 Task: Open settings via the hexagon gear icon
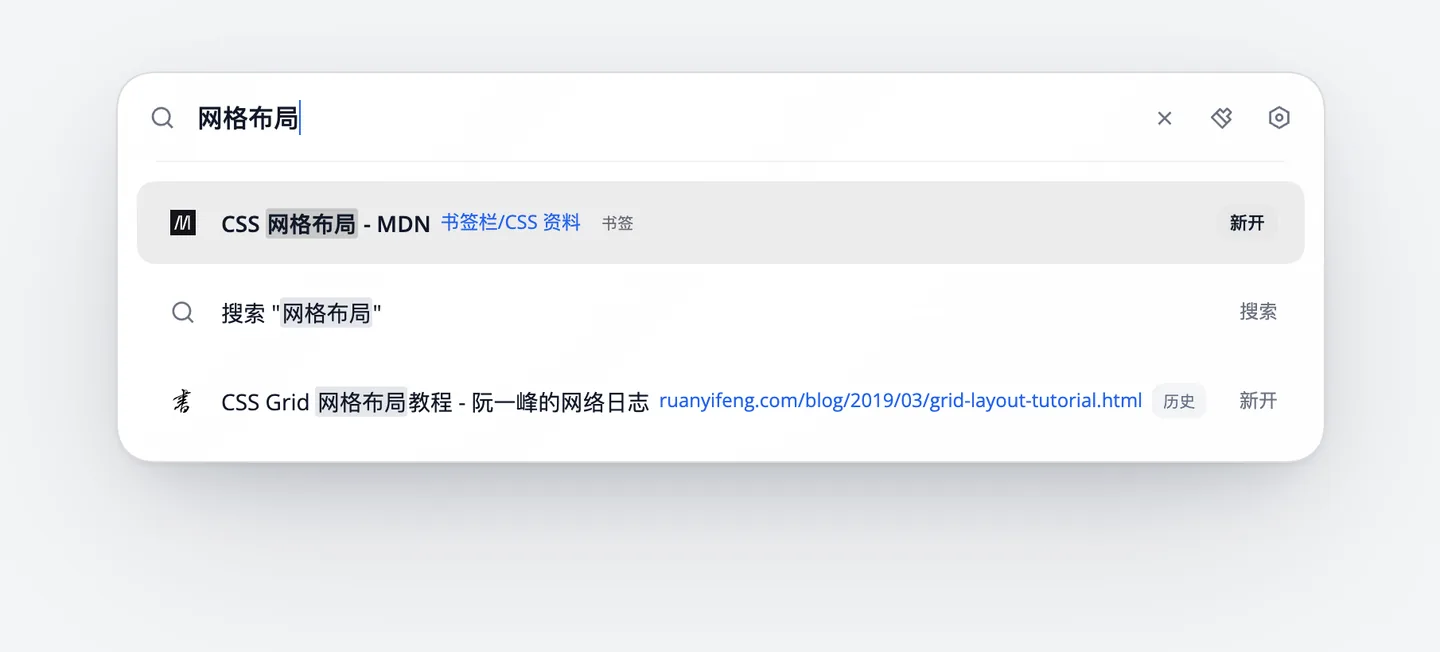coord(1279,118)
